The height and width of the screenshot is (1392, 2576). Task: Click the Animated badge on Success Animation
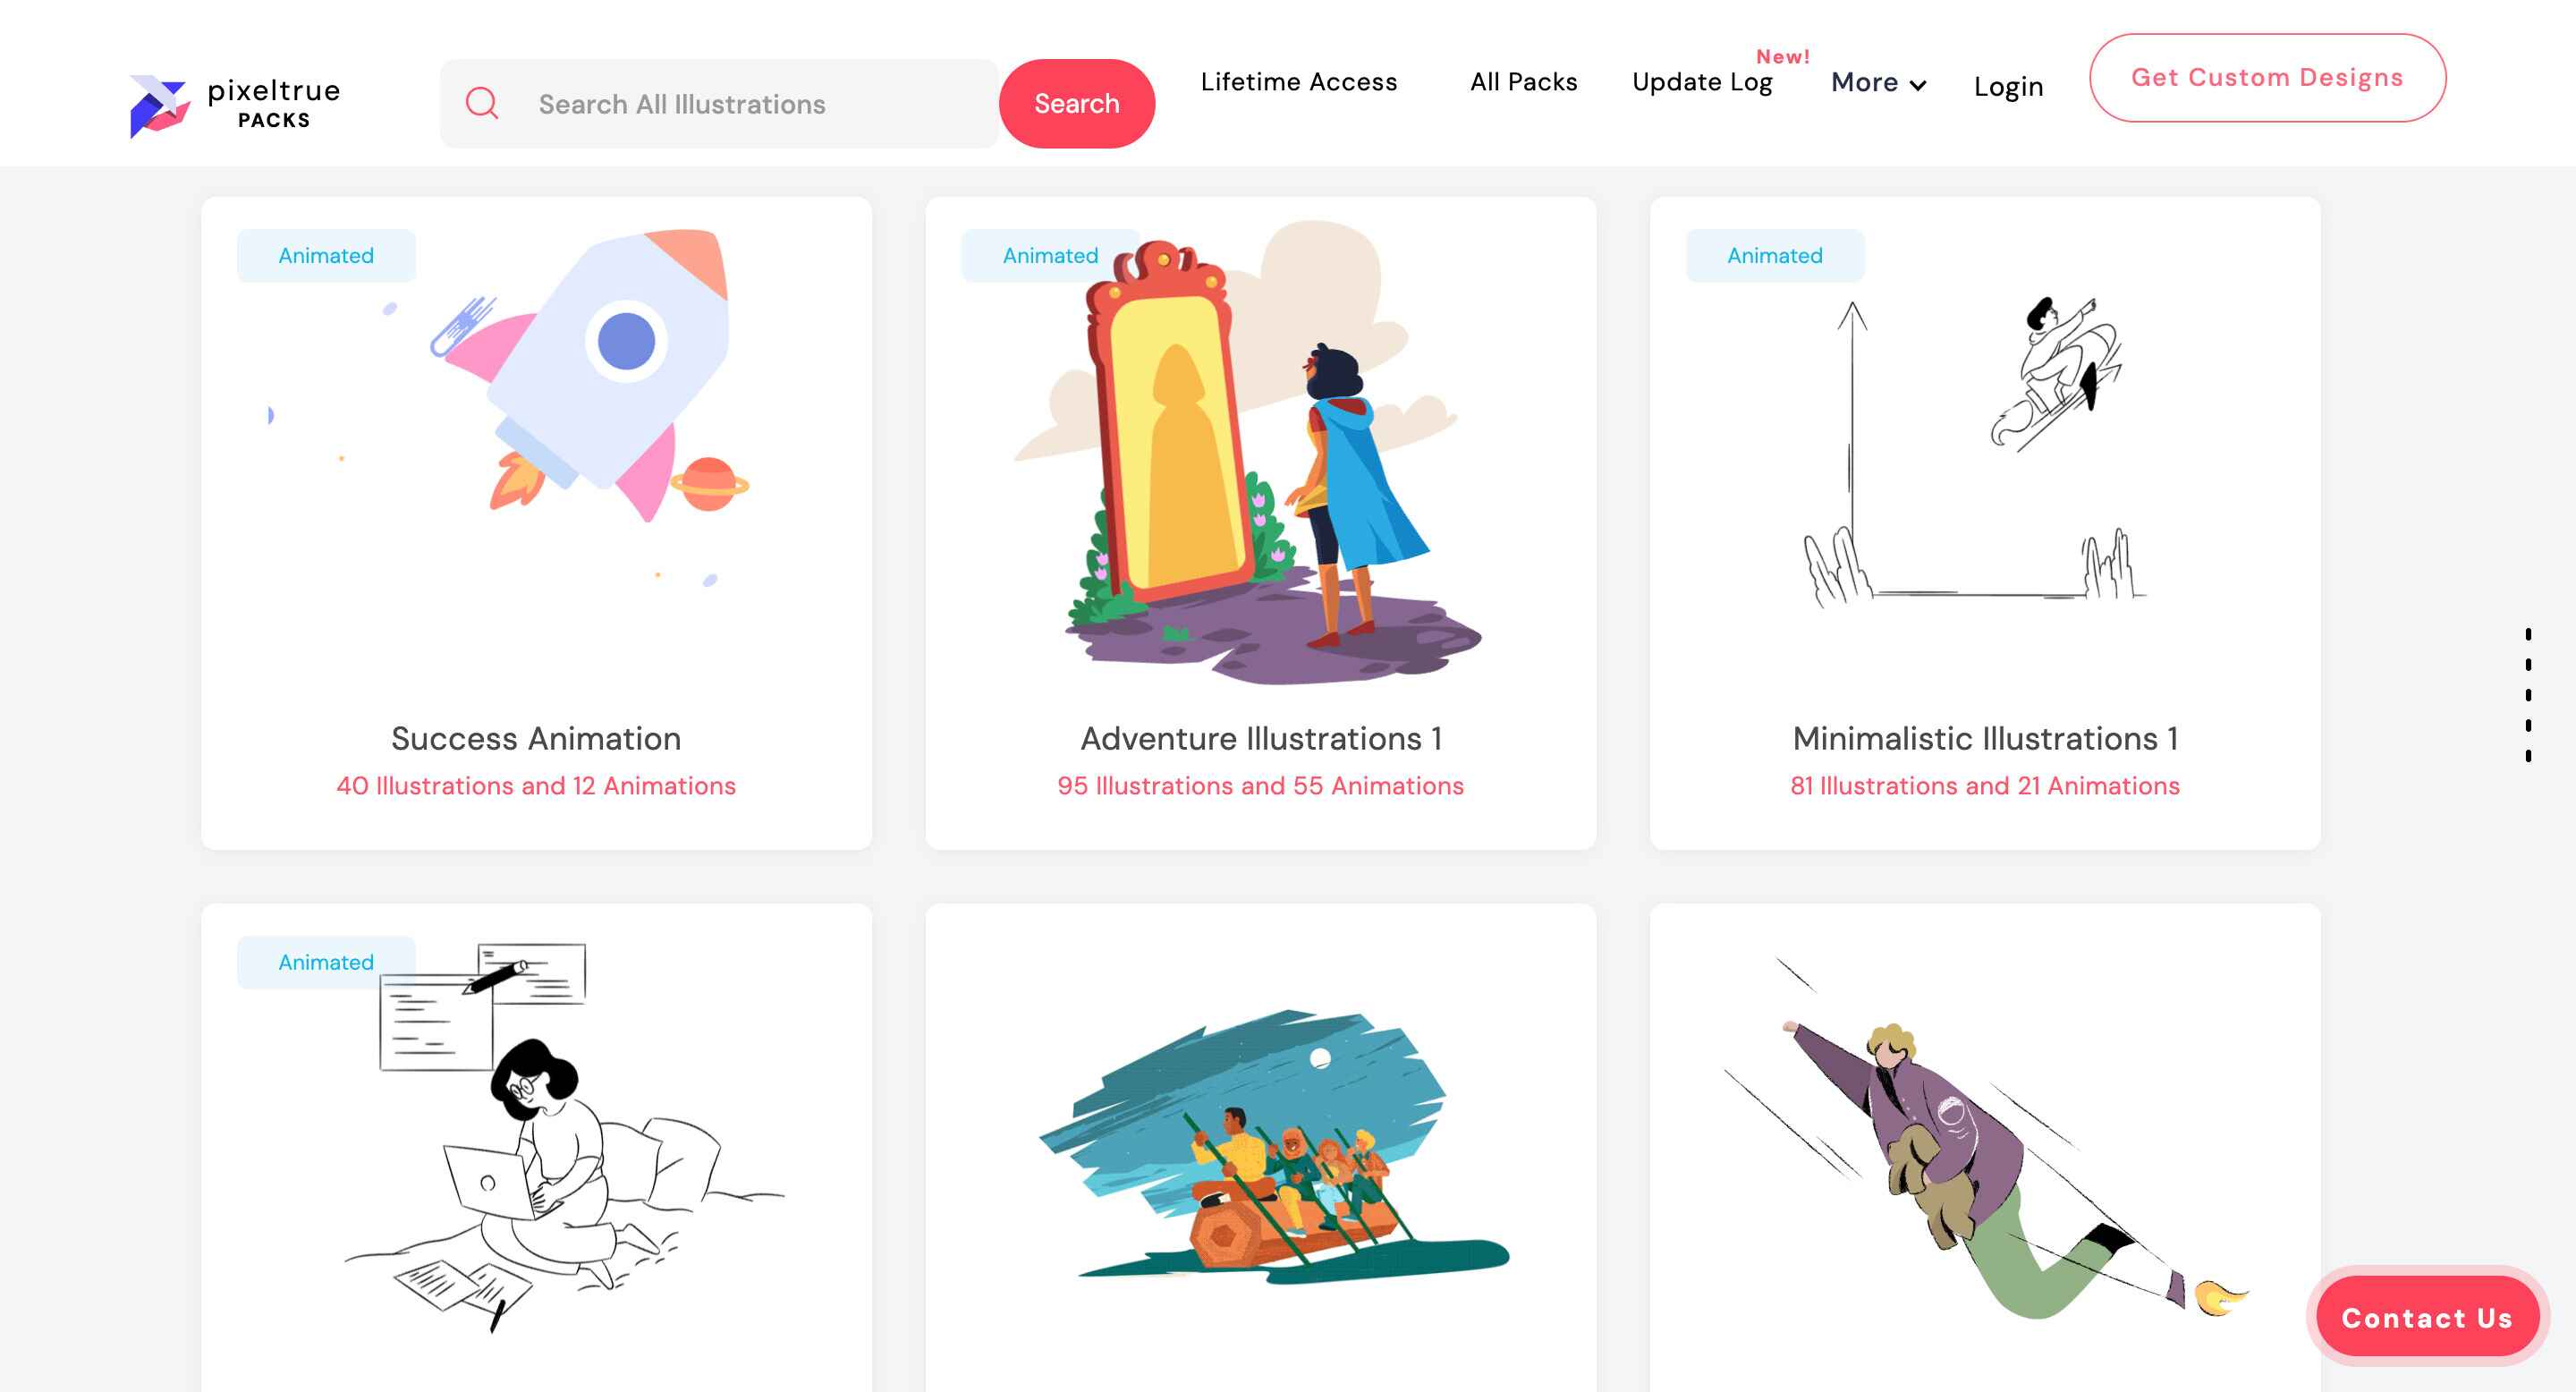[x=326, y=255]
